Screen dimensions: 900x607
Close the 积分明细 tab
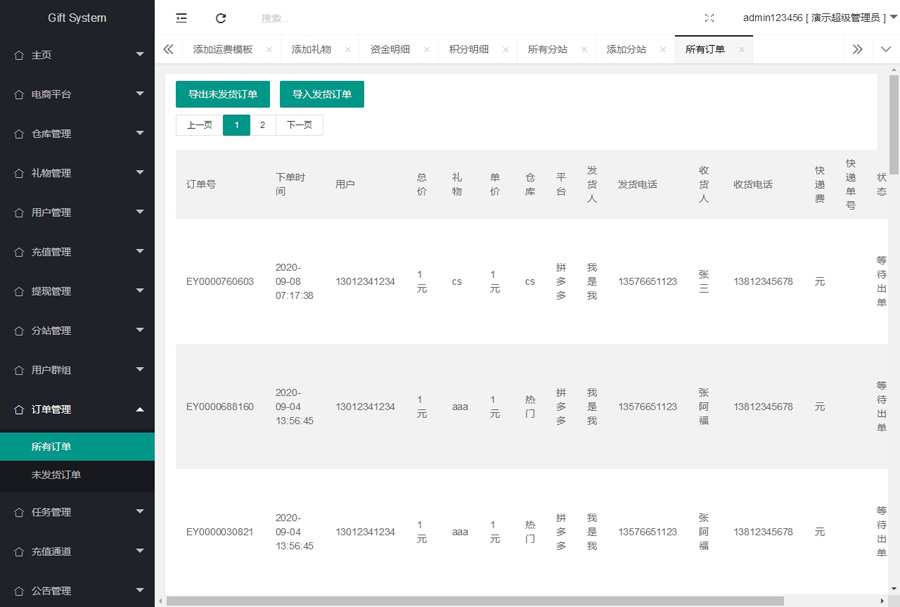tap(505, 49)
